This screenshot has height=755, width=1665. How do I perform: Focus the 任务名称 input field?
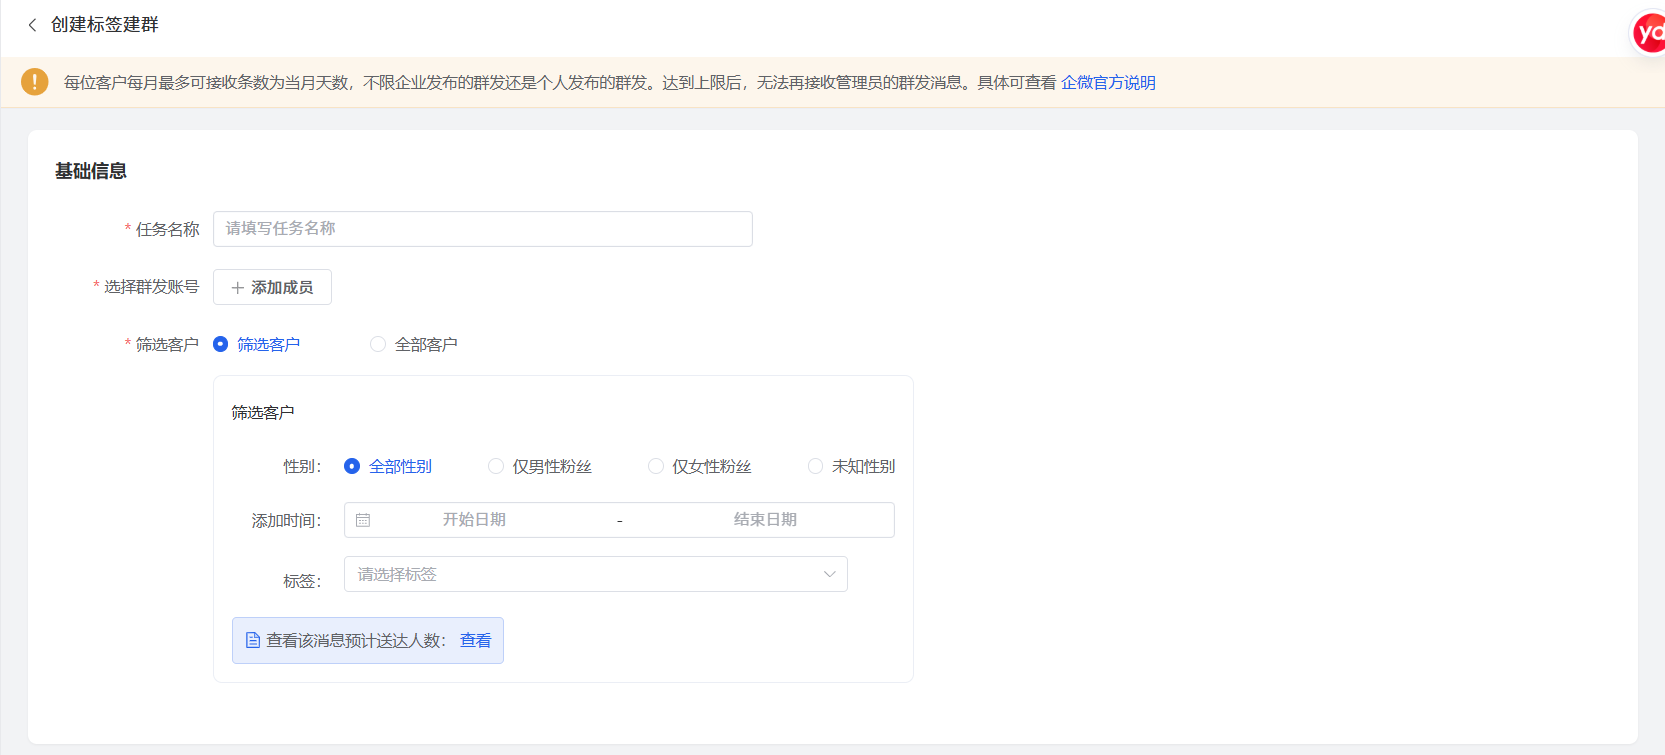coord(483,229)
